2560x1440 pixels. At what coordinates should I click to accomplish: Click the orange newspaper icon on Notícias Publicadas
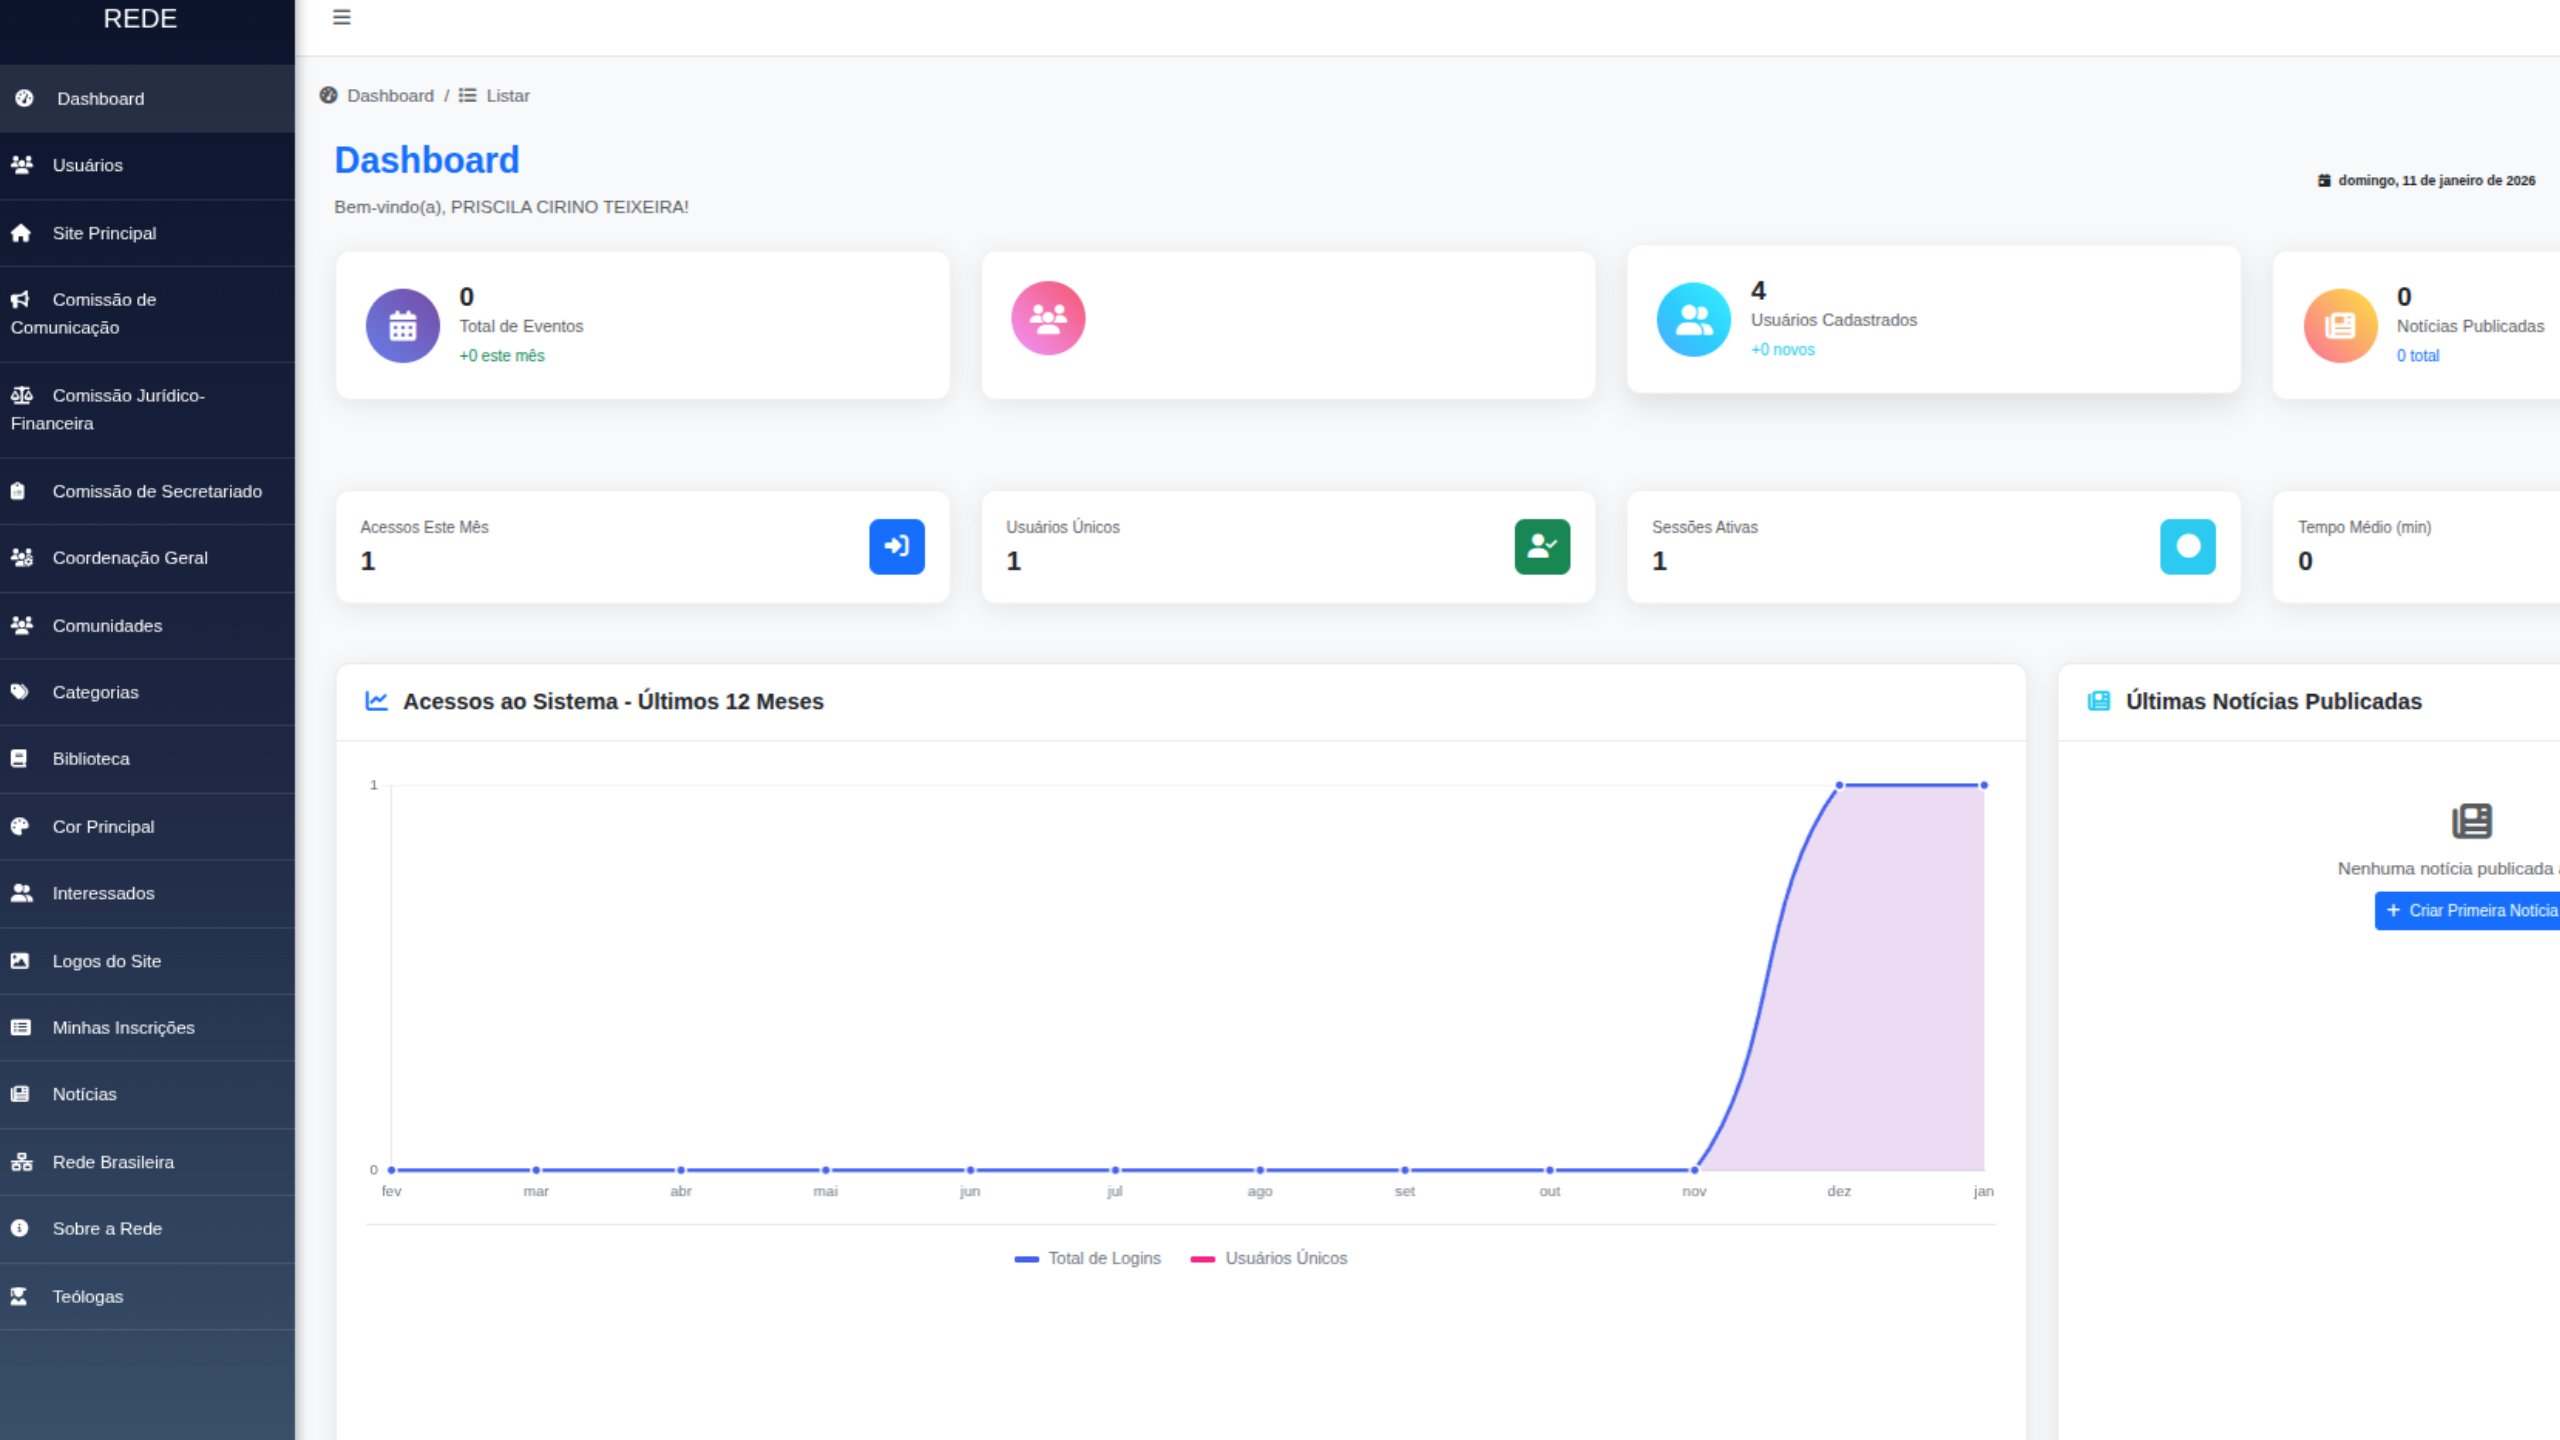[x=2340, y=326]
